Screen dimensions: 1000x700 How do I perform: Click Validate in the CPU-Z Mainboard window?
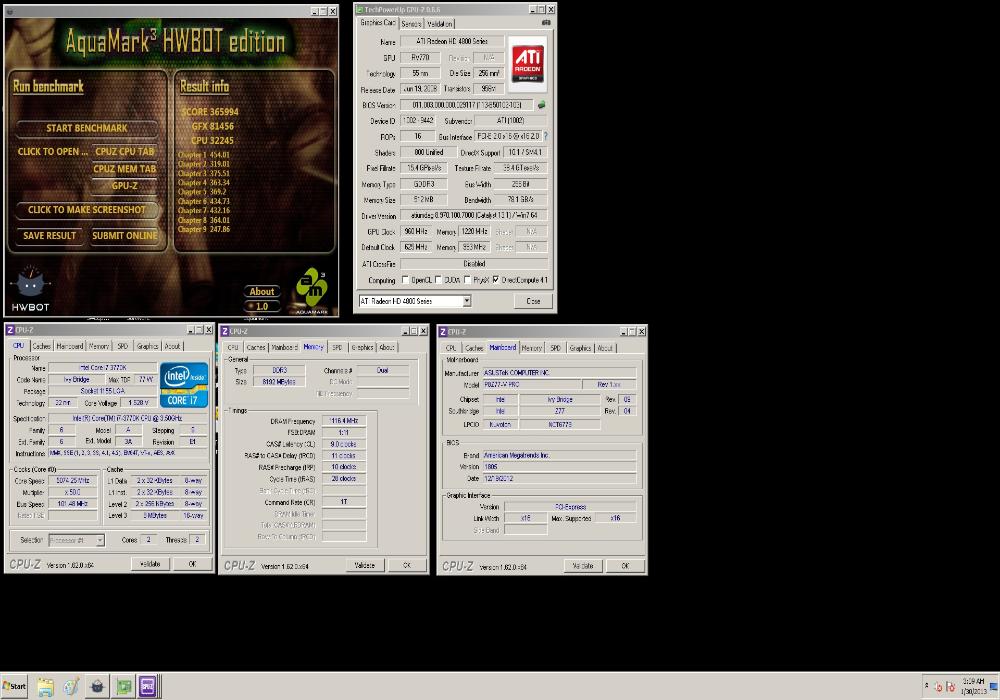(583, 566)
